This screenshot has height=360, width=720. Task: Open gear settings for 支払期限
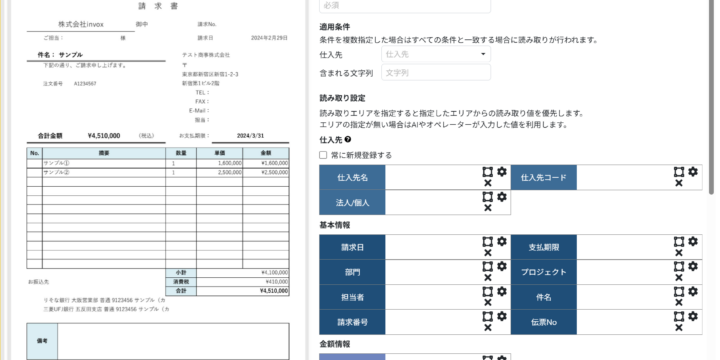[x=693, y=242]
